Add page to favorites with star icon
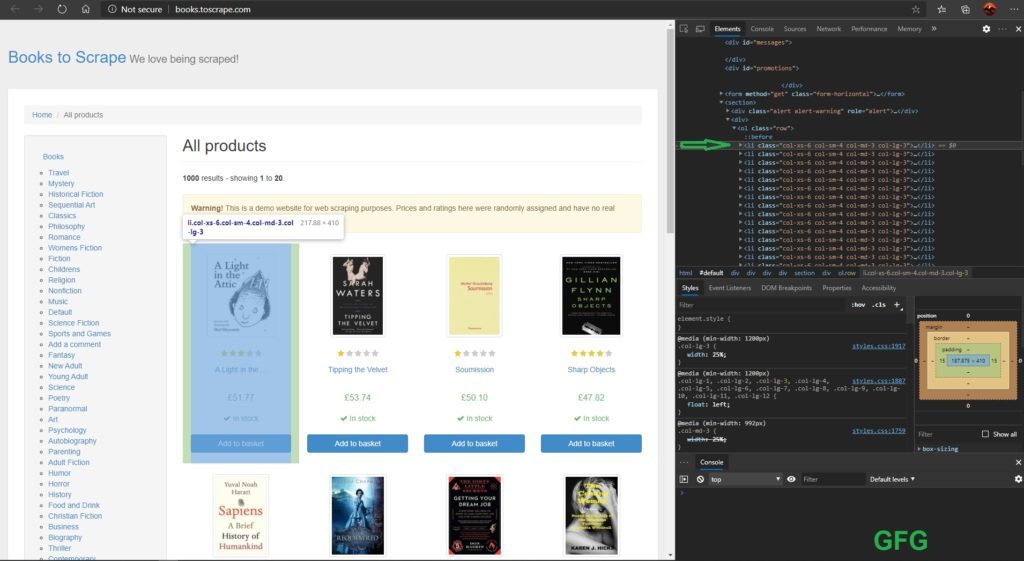 (x=916, y=9)
